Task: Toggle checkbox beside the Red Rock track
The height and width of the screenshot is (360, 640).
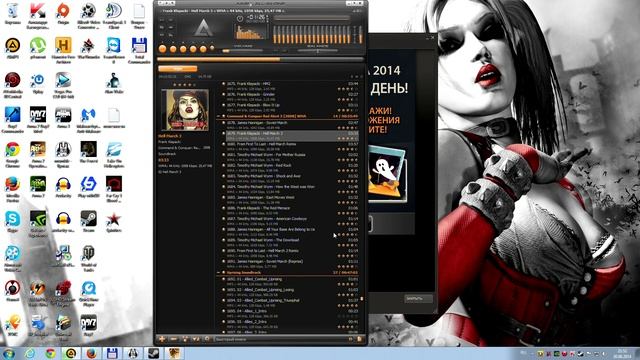Action: coord(224,165)
